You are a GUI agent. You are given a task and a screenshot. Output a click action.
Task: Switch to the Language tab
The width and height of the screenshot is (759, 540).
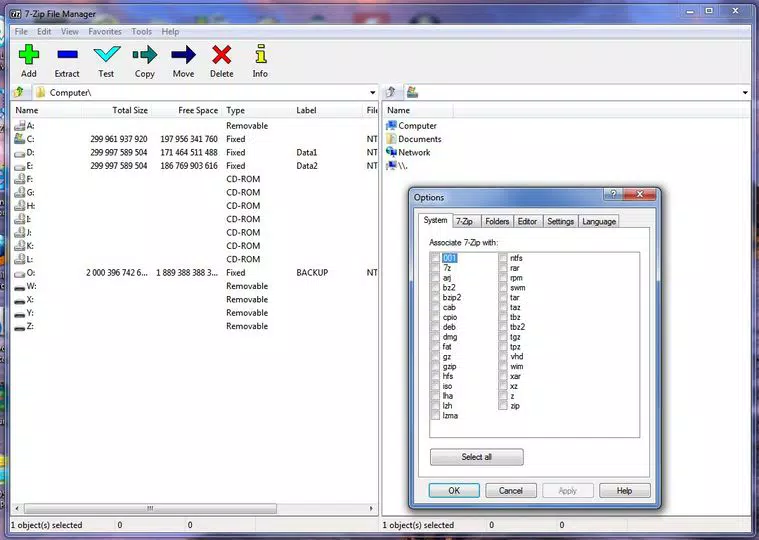point(599,221)
